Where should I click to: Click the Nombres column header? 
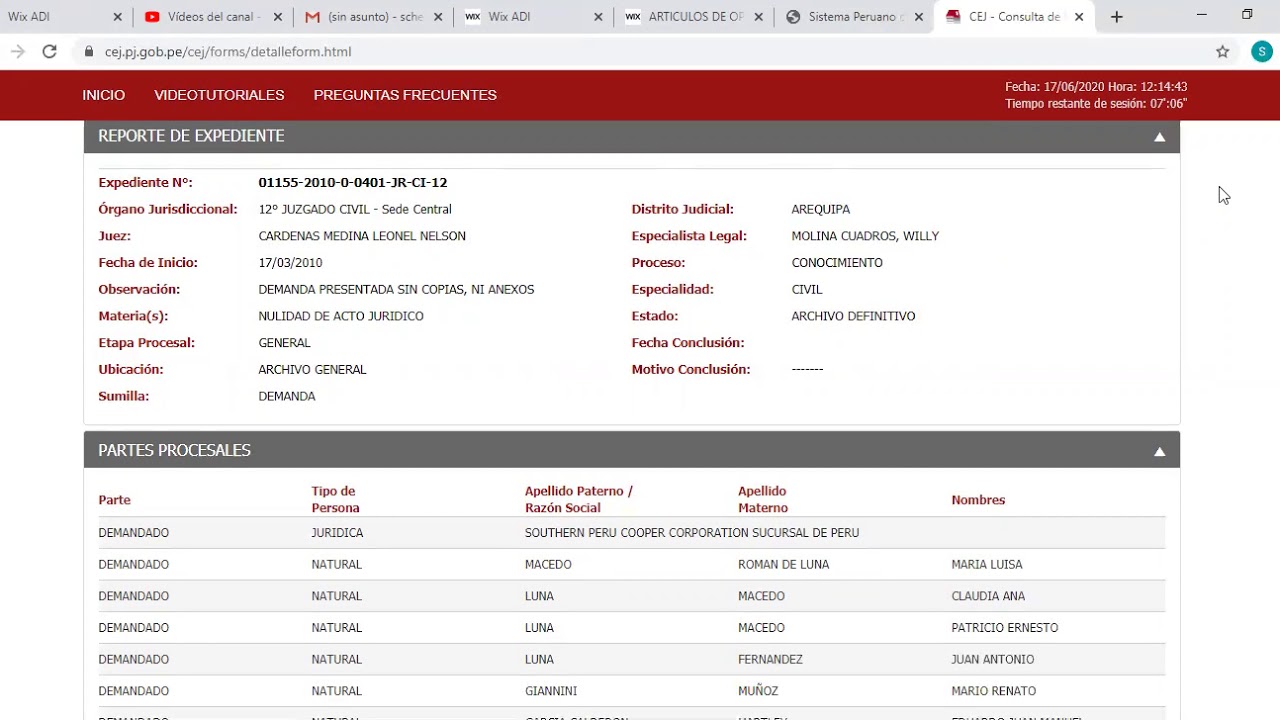point(978,500)
